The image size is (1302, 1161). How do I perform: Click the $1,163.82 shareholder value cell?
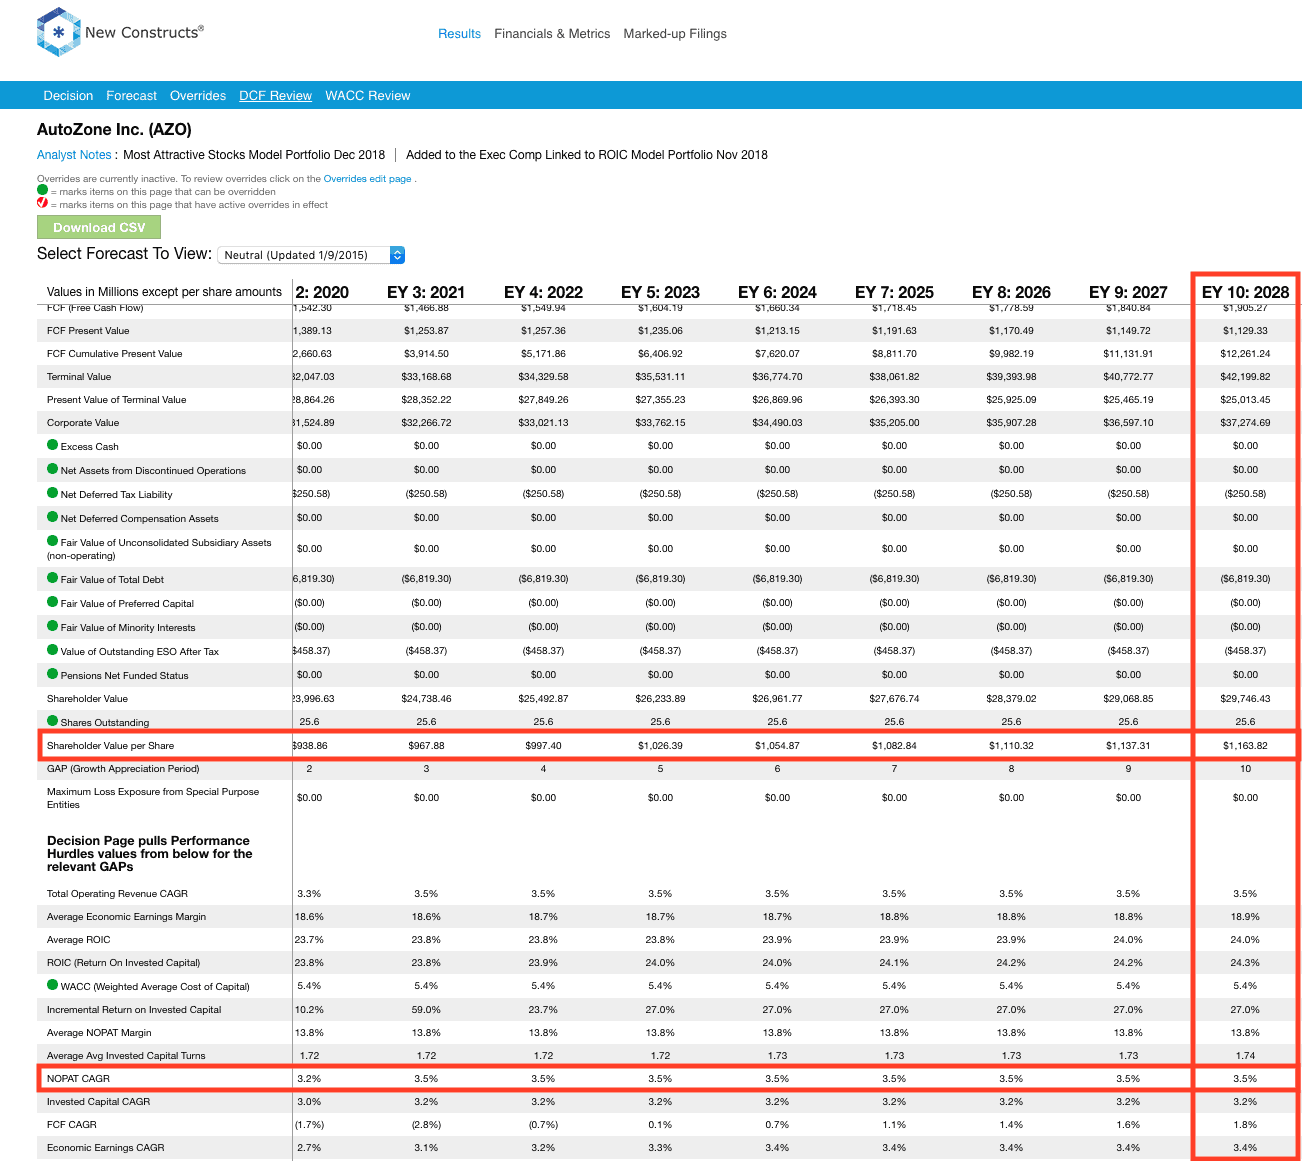pos(1245,746)
